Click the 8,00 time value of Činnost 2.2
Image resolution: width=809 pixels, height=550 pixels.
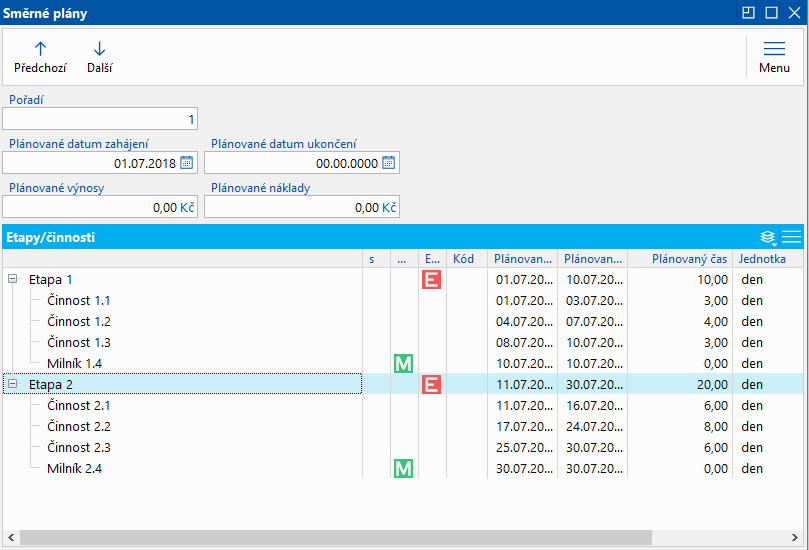(716, 427)
